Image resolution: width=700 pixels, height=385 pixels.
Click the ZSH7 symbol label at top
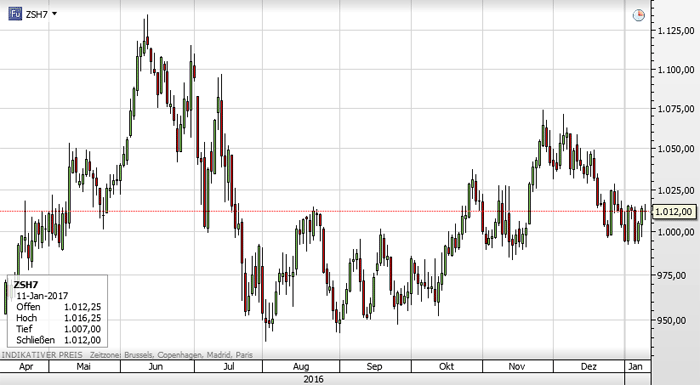37,14
